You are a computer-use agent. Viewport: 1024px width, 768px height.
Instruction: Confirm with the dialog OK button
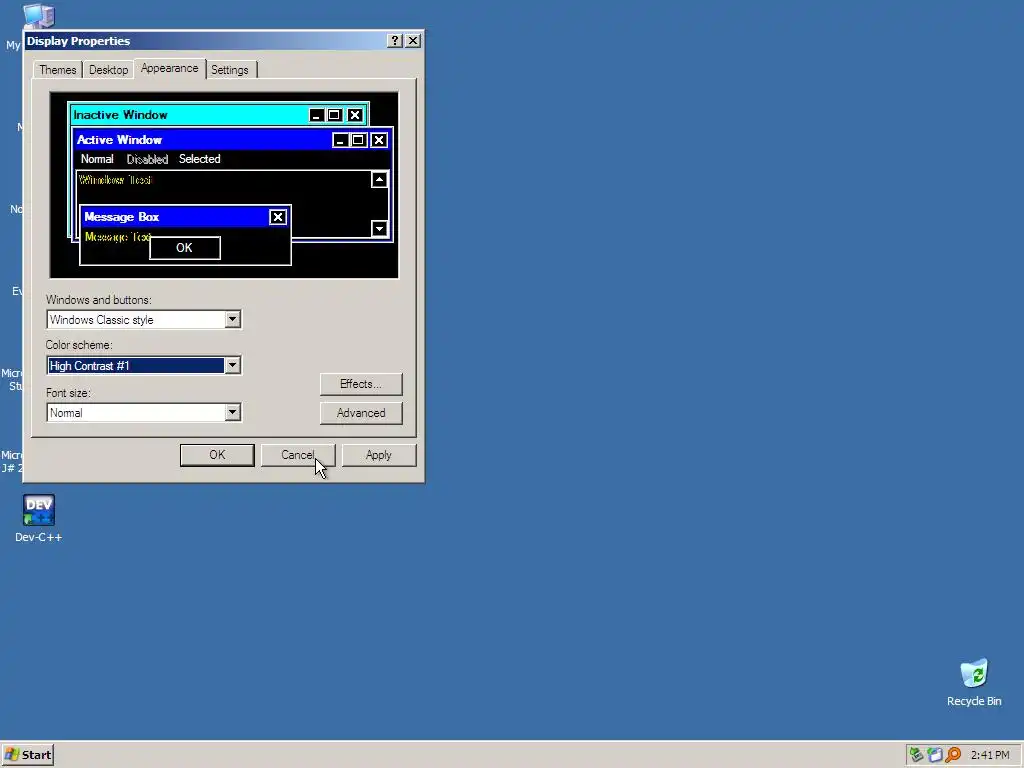[217, 455]
